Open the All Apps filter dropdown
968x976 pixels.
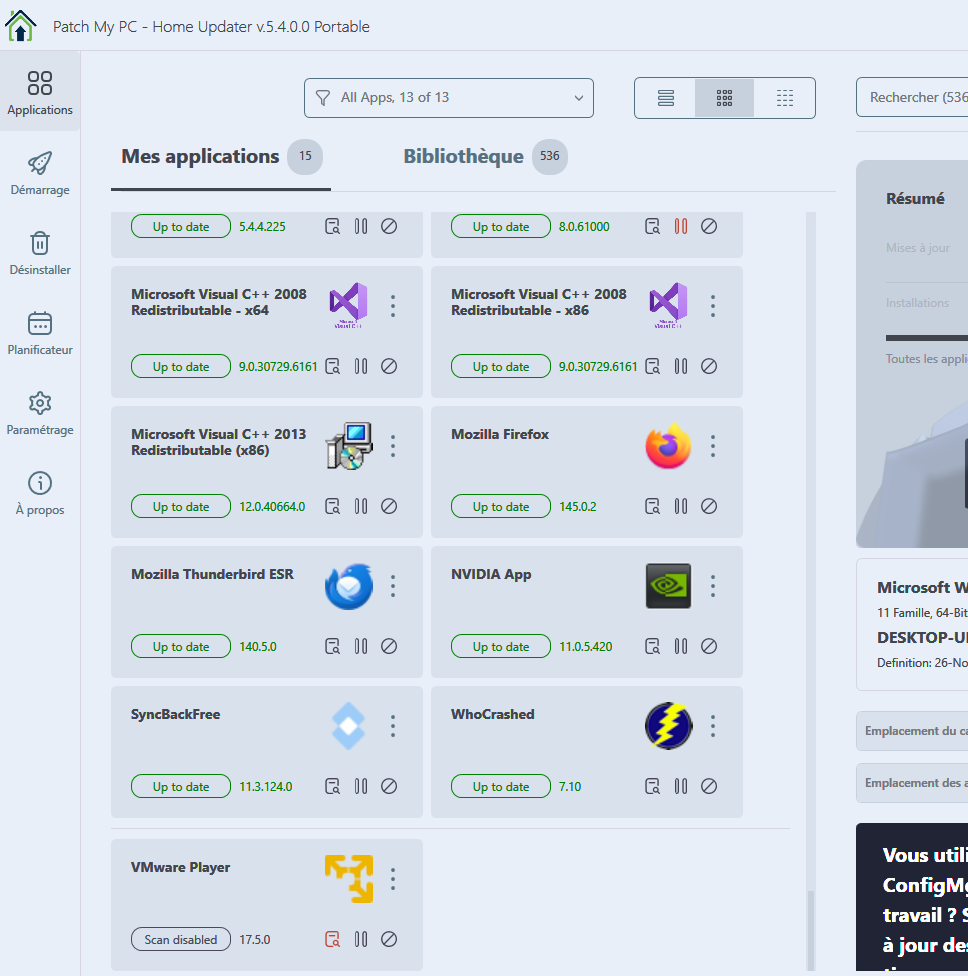point(449,98)
